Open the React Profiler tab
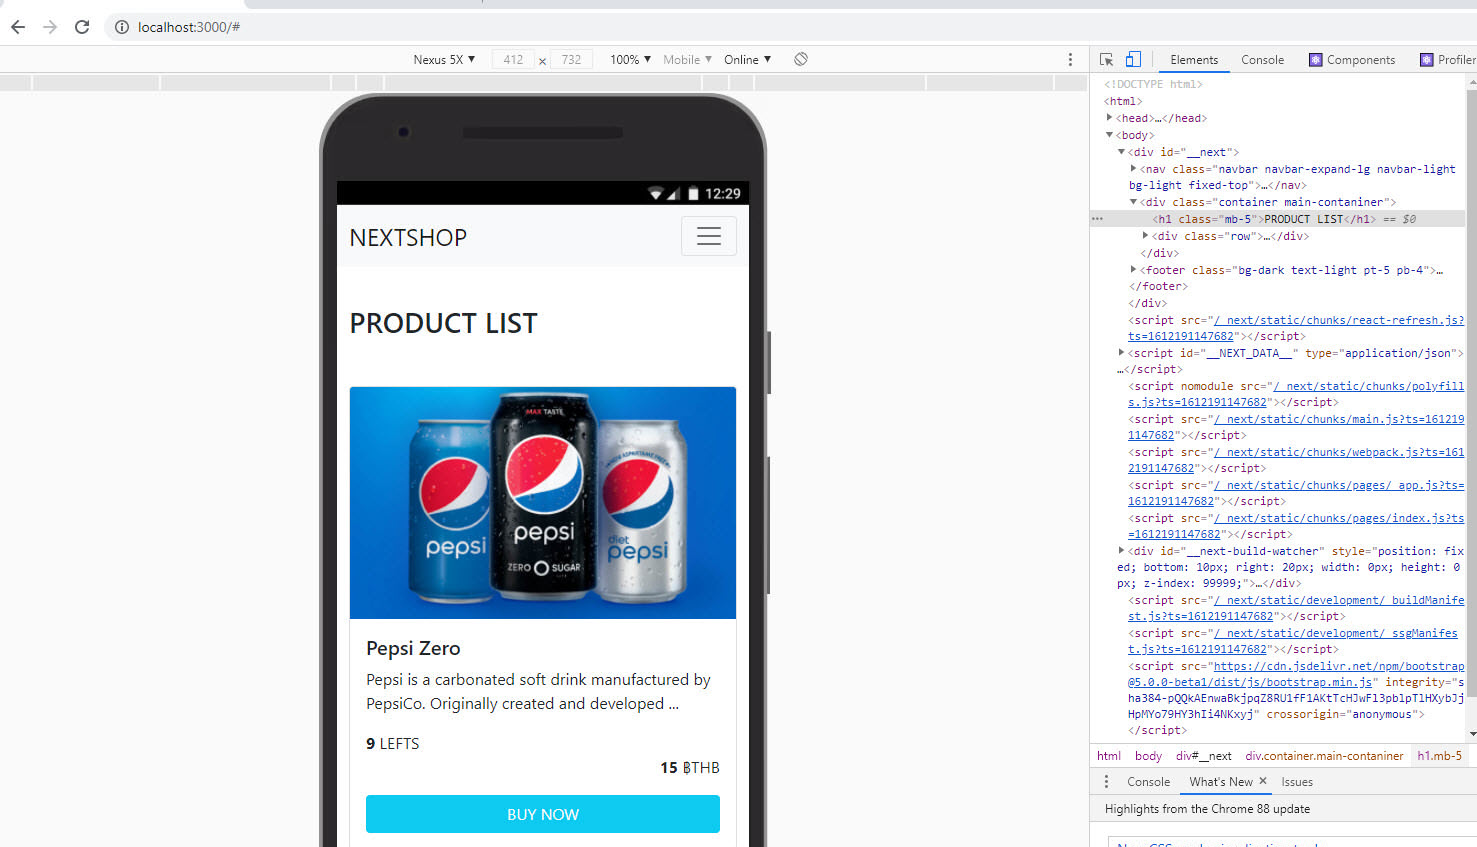Image resolution: width=1477 pixels, height=847 pixels. click(1447, 60)
